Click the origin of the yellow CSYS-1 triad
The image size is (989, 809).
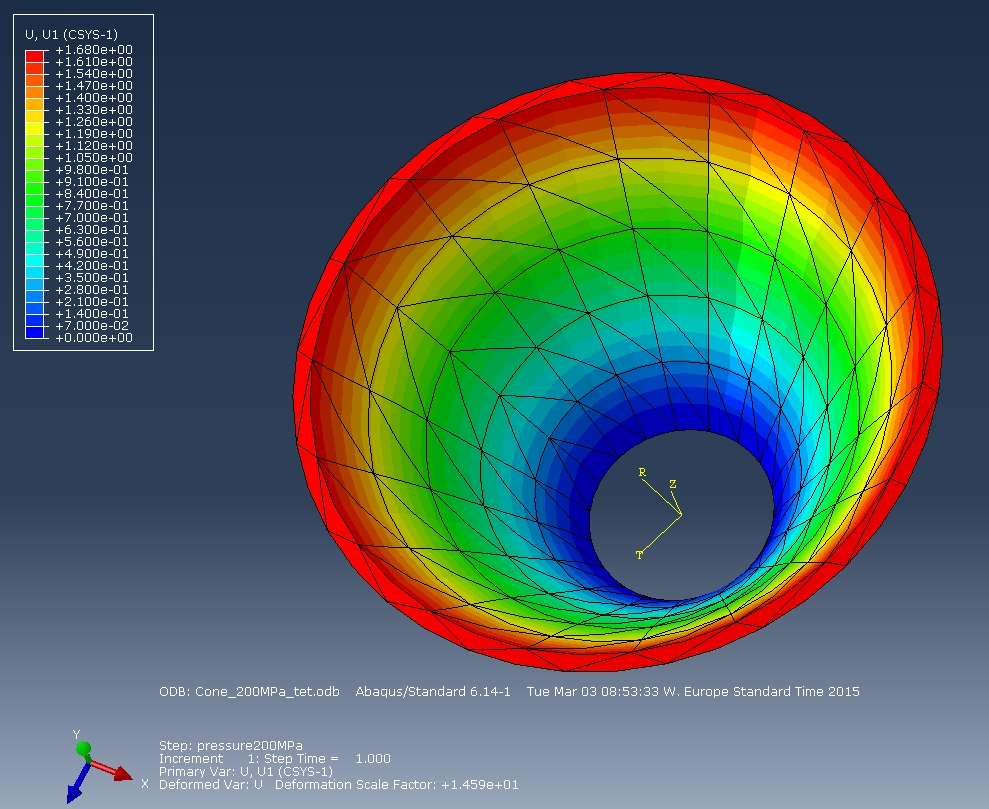point(682,515)
